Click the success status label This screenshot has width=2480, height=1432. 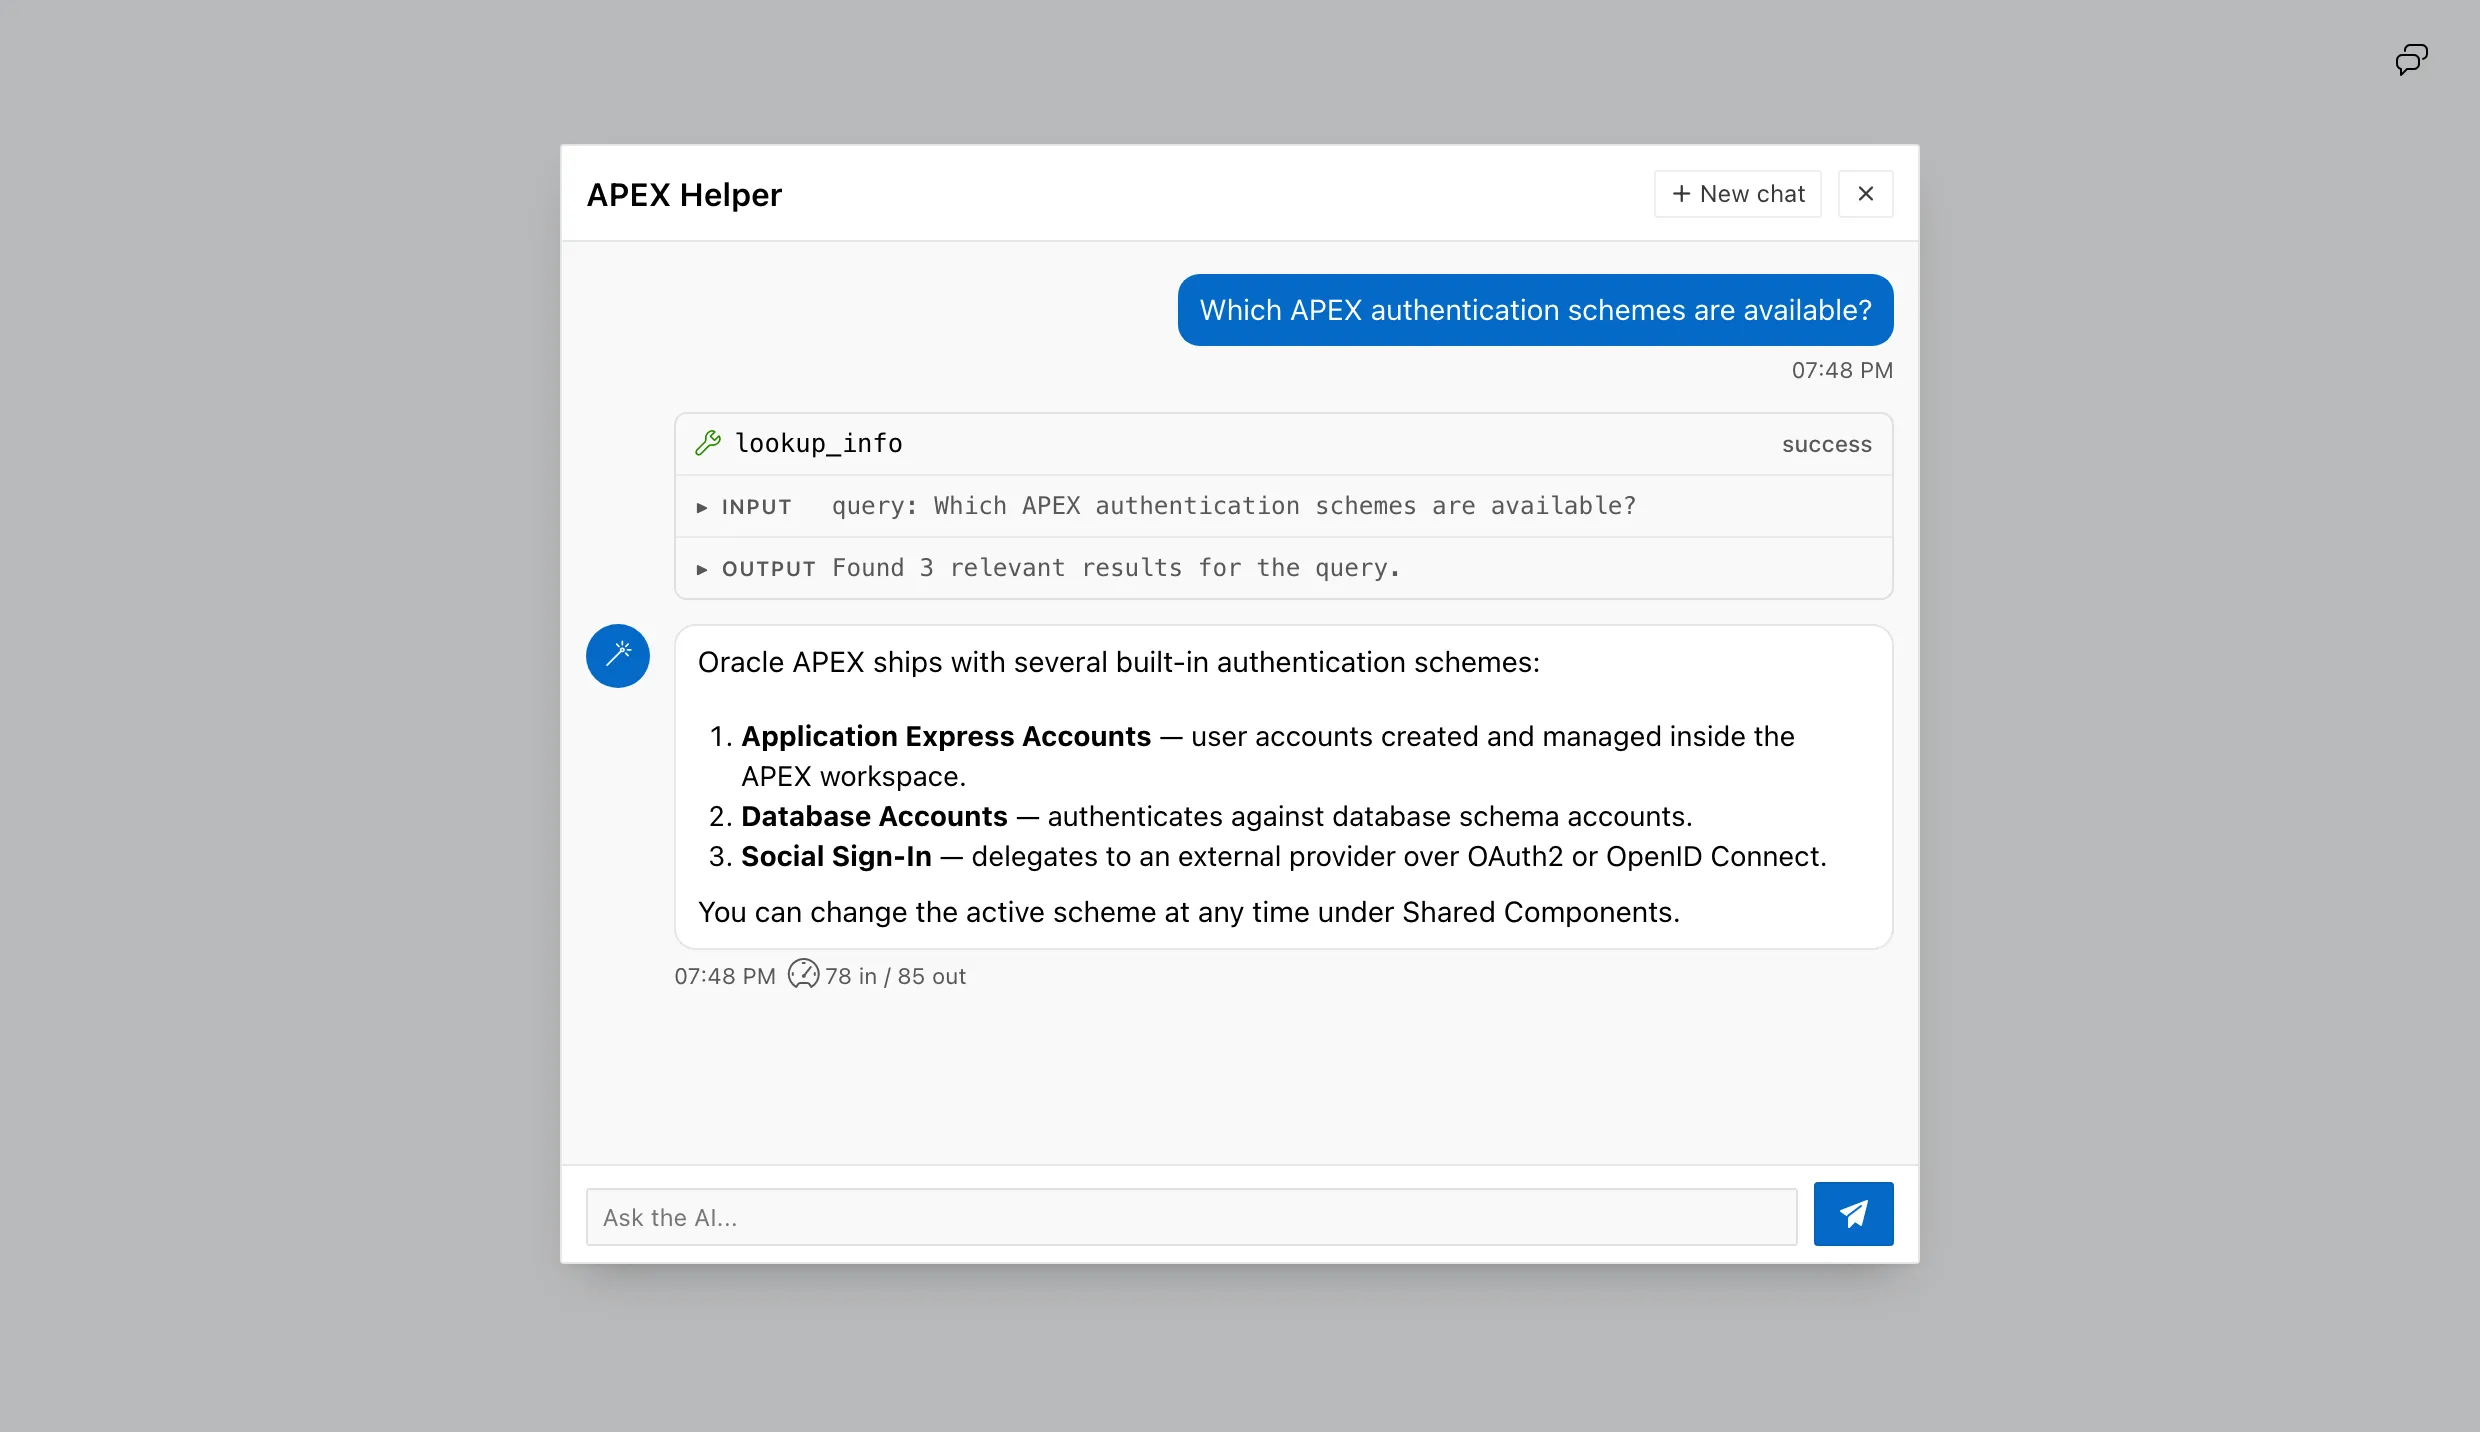tap(1826, 444)
